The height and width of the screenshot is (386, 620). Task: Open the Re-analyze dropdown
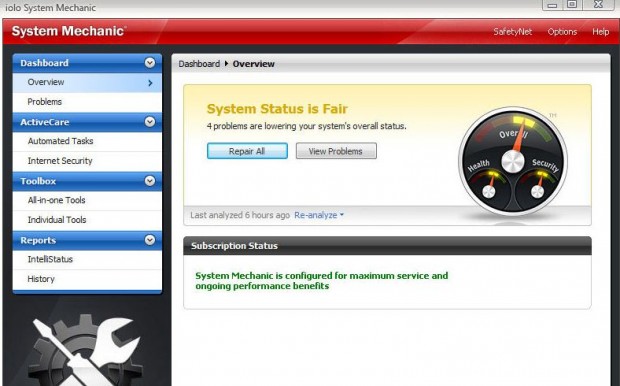pos(319,215)
